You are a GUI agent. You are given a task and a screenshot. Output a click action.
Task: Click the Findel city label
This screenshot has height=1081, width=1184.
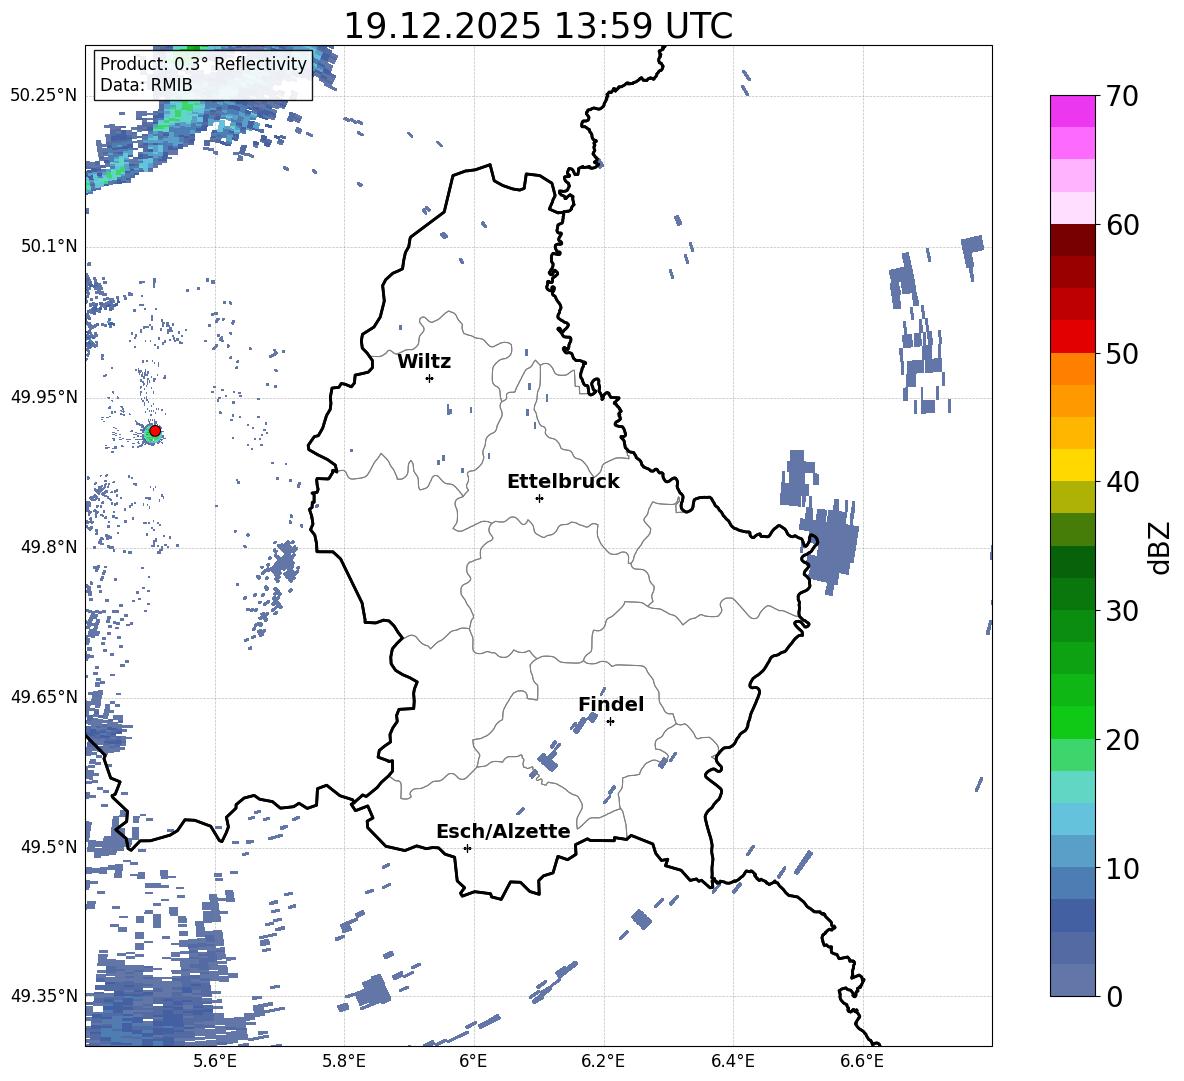[611, 704]
